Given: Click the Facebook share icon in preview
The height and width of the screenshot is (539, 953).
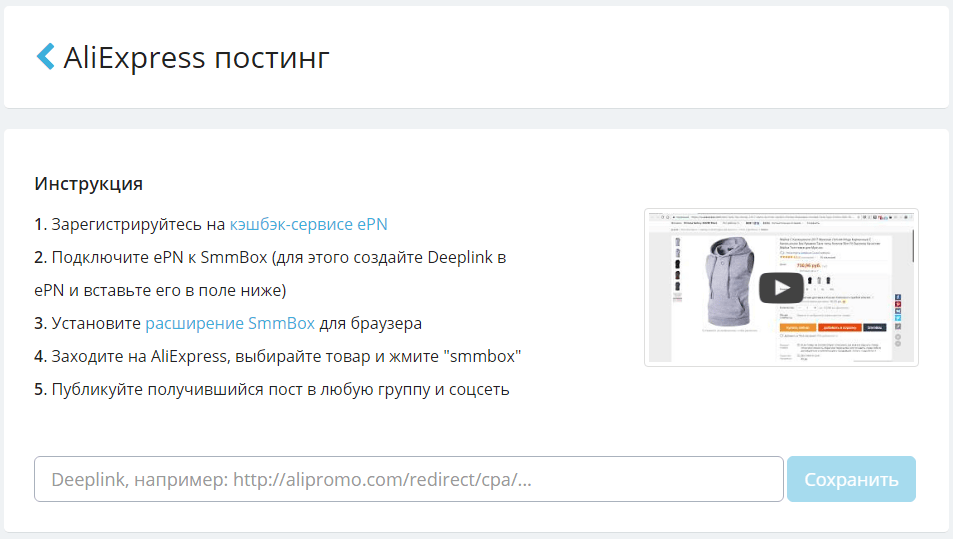Looking at the screenshot, I should tap(899, 298).
